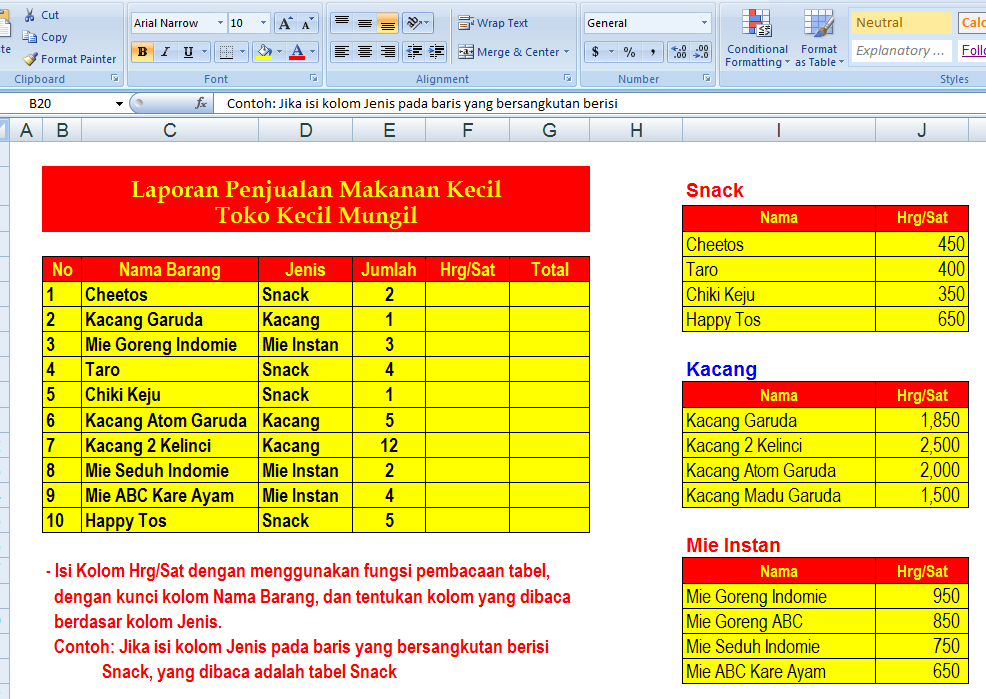
Task: Align text left
Action: click(x=342, y=52)
